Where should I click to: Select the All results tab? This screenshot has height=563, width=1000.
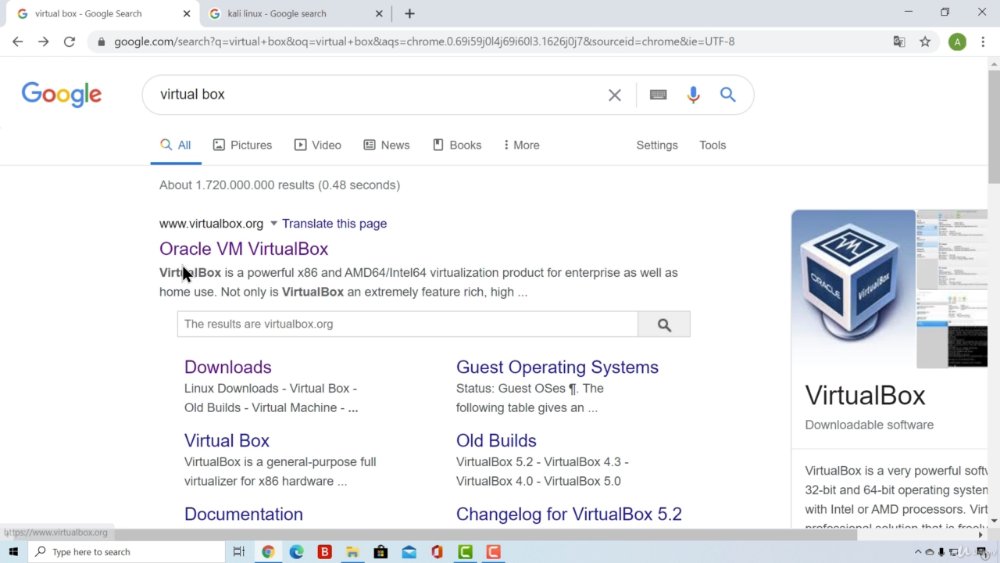pos(175,145)
